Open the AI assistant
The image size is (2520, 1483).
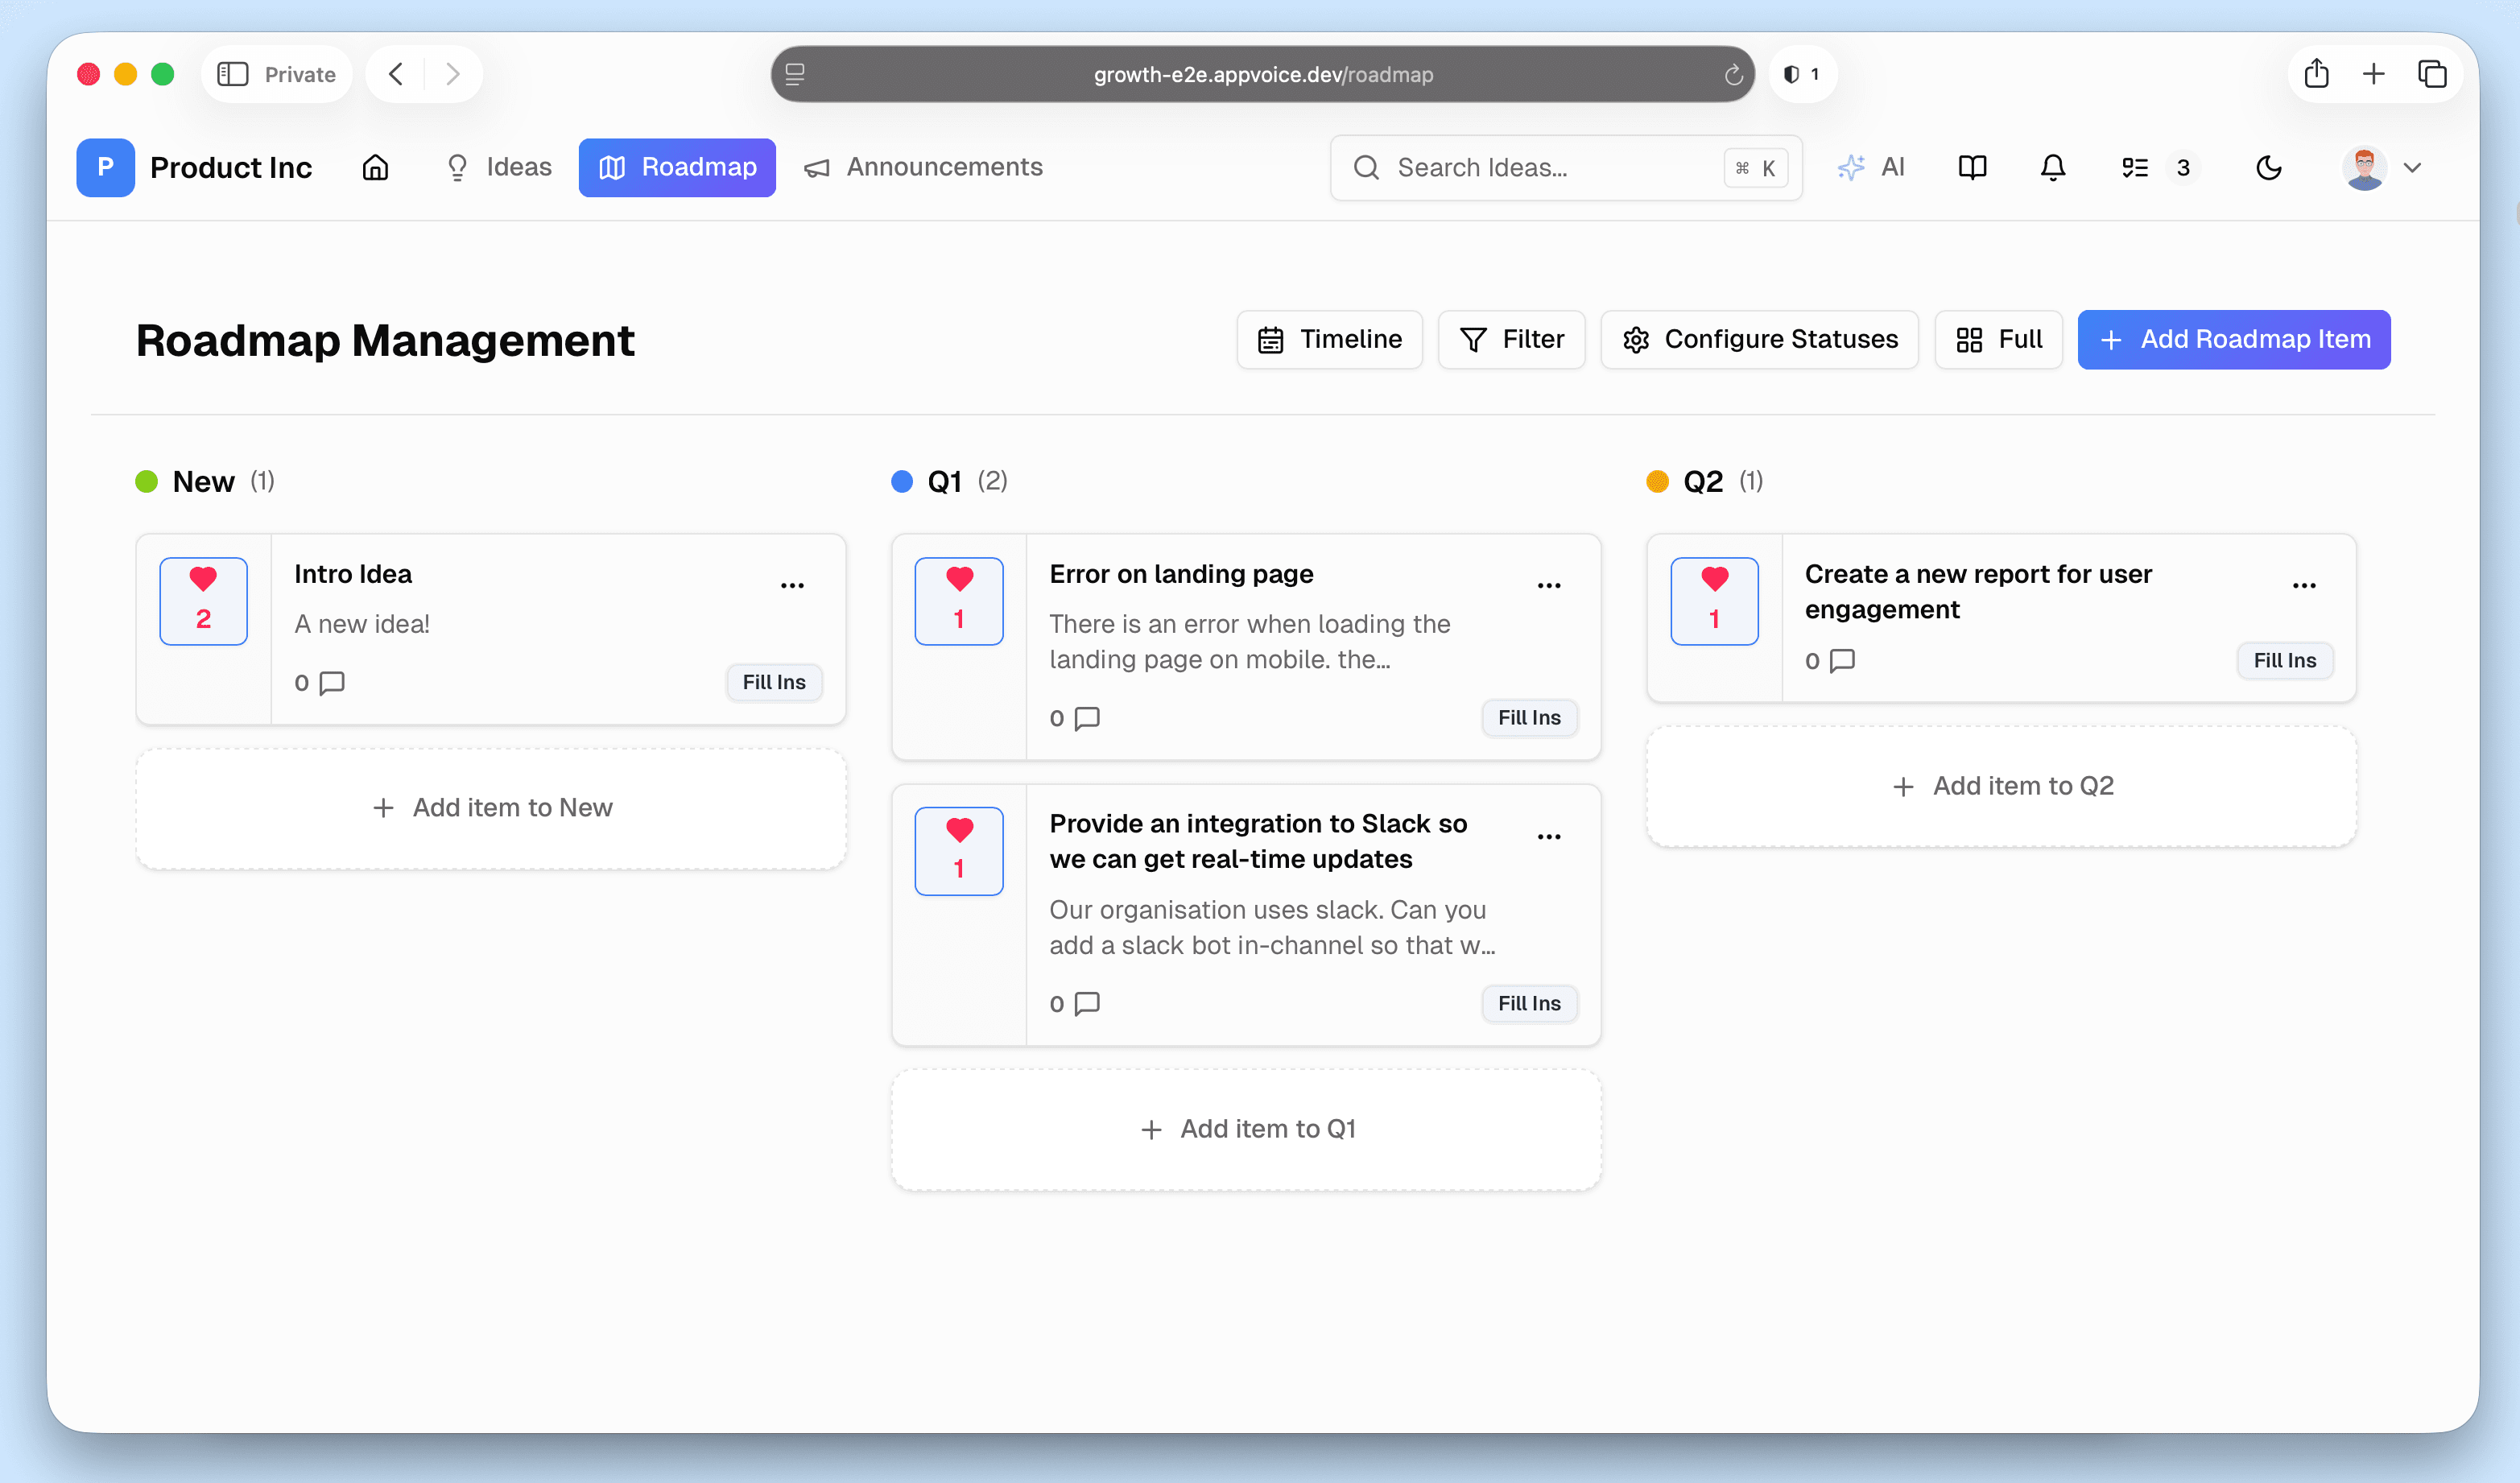(x=1871, y=167)
